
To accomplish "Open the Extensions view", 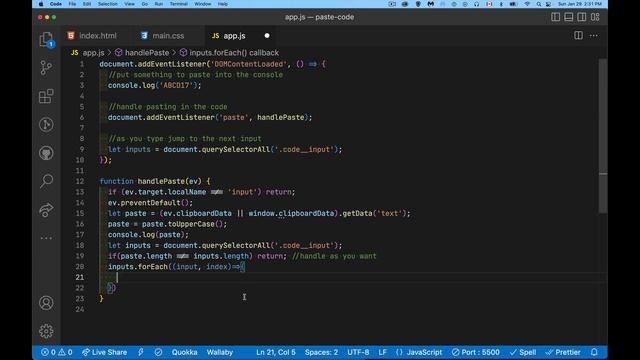I will click(46, 96).
